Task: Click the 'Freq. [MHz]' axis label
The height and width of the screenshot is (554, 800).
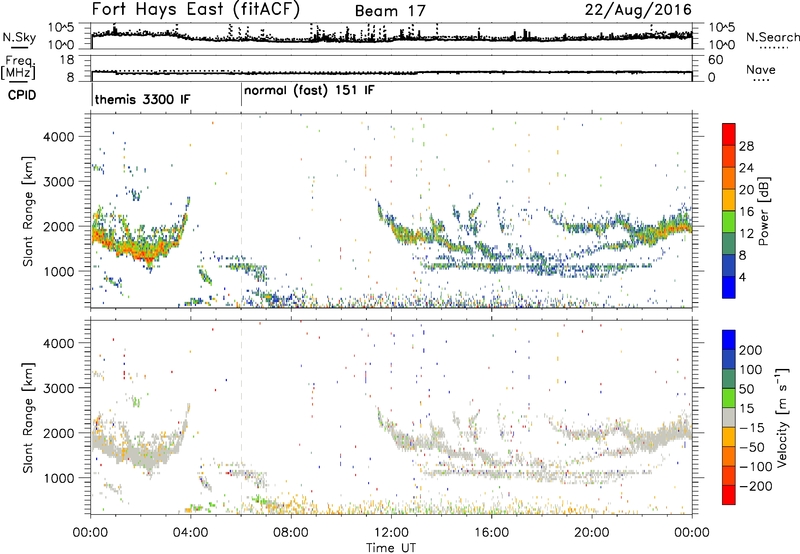Action: [19, 68]
